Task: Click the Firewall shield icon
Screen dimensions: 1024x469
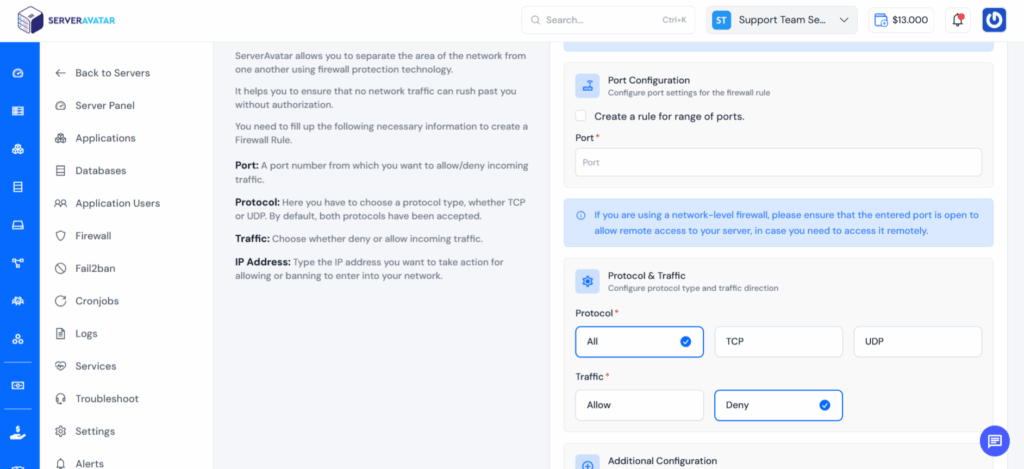Action: pyautogui.click(x=61, y=236)
